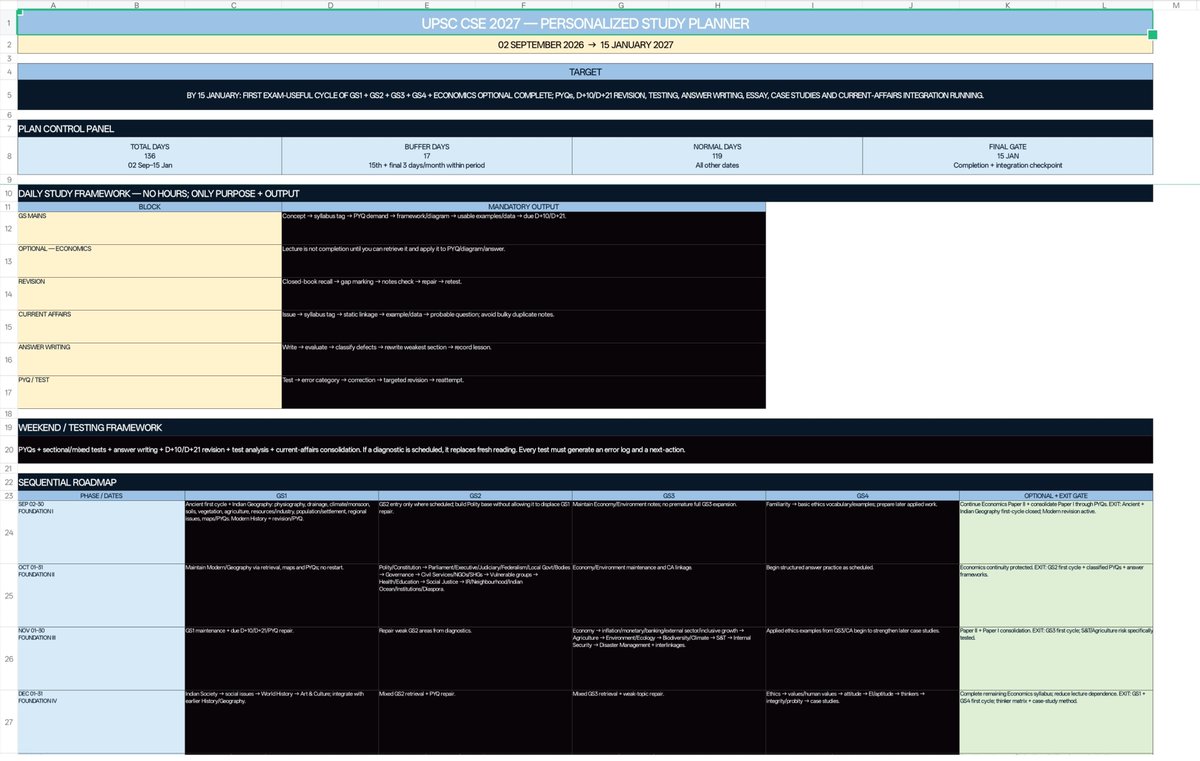This screenshot has width=1200, height=761.
Task: Click output cell 'Lecture is not completion until...'
Action: click(x=524, y=260)
